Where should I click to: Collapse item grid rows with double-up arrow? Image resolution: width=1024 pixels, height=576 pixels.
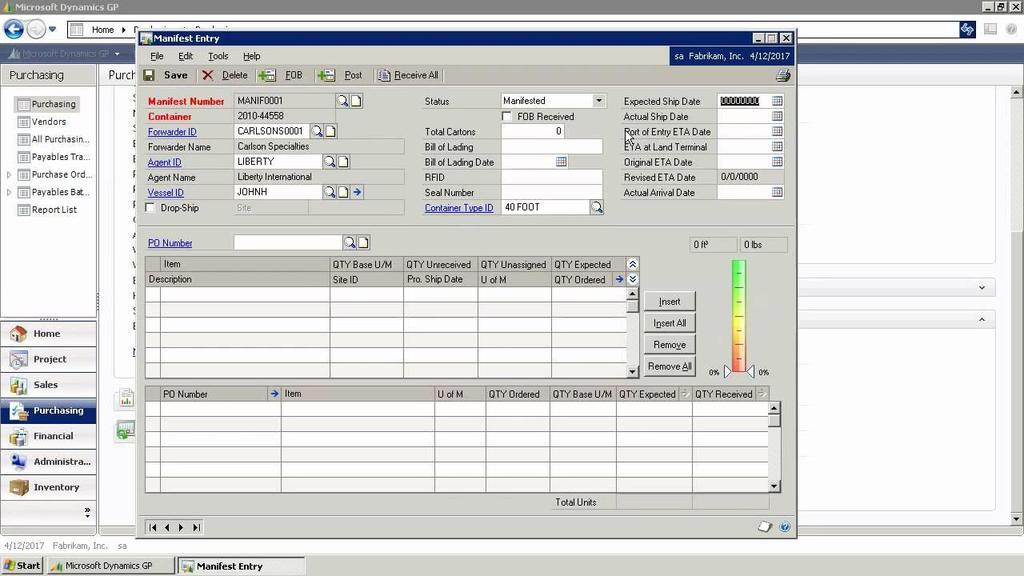(632, 264)
